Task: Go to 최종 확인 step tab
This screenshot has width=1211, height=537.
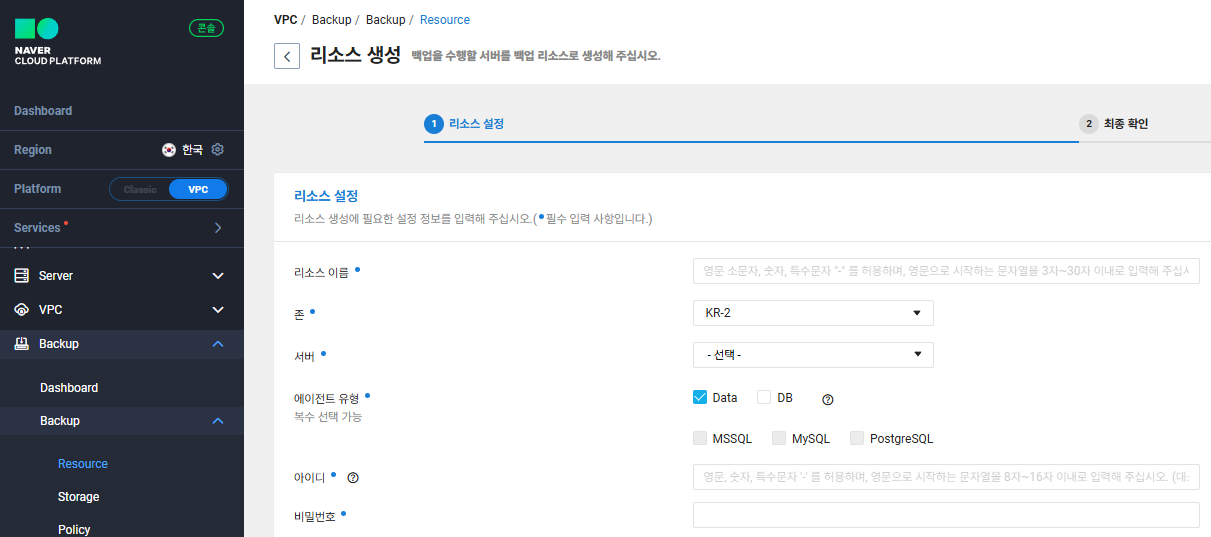Action: [1126, 124]
